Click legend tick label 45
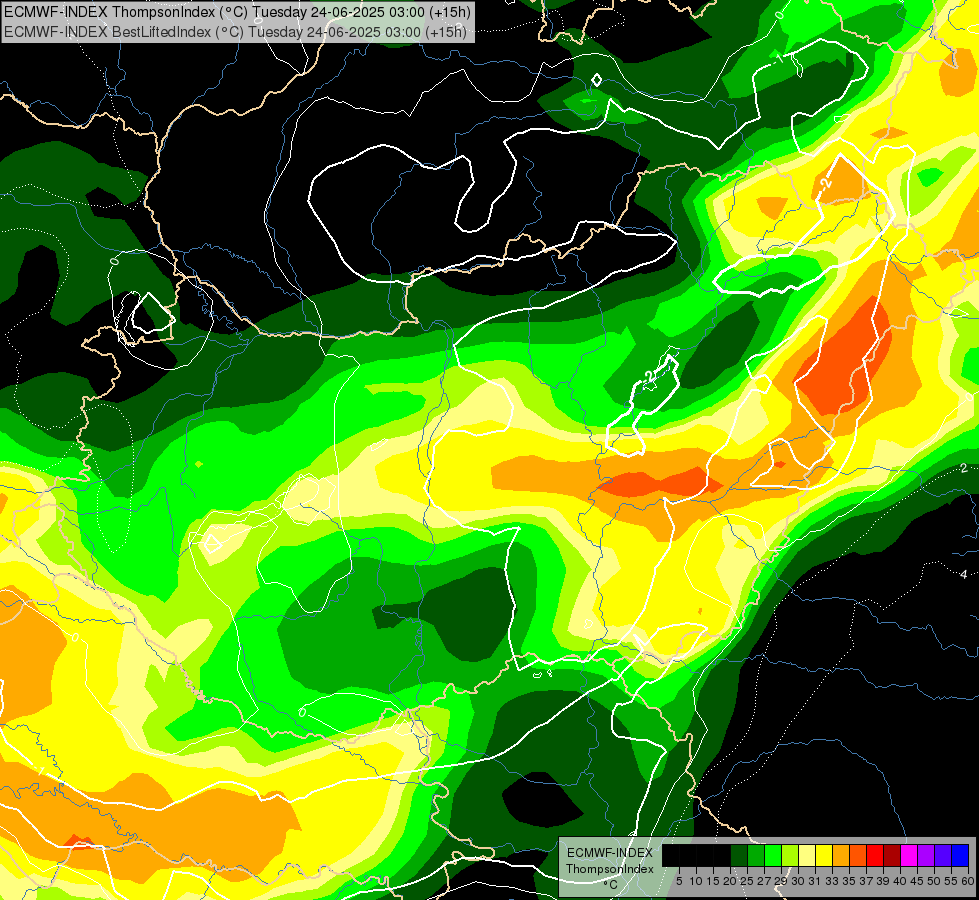This screenshot has height=900, width=979. click(x=918, y=881)
